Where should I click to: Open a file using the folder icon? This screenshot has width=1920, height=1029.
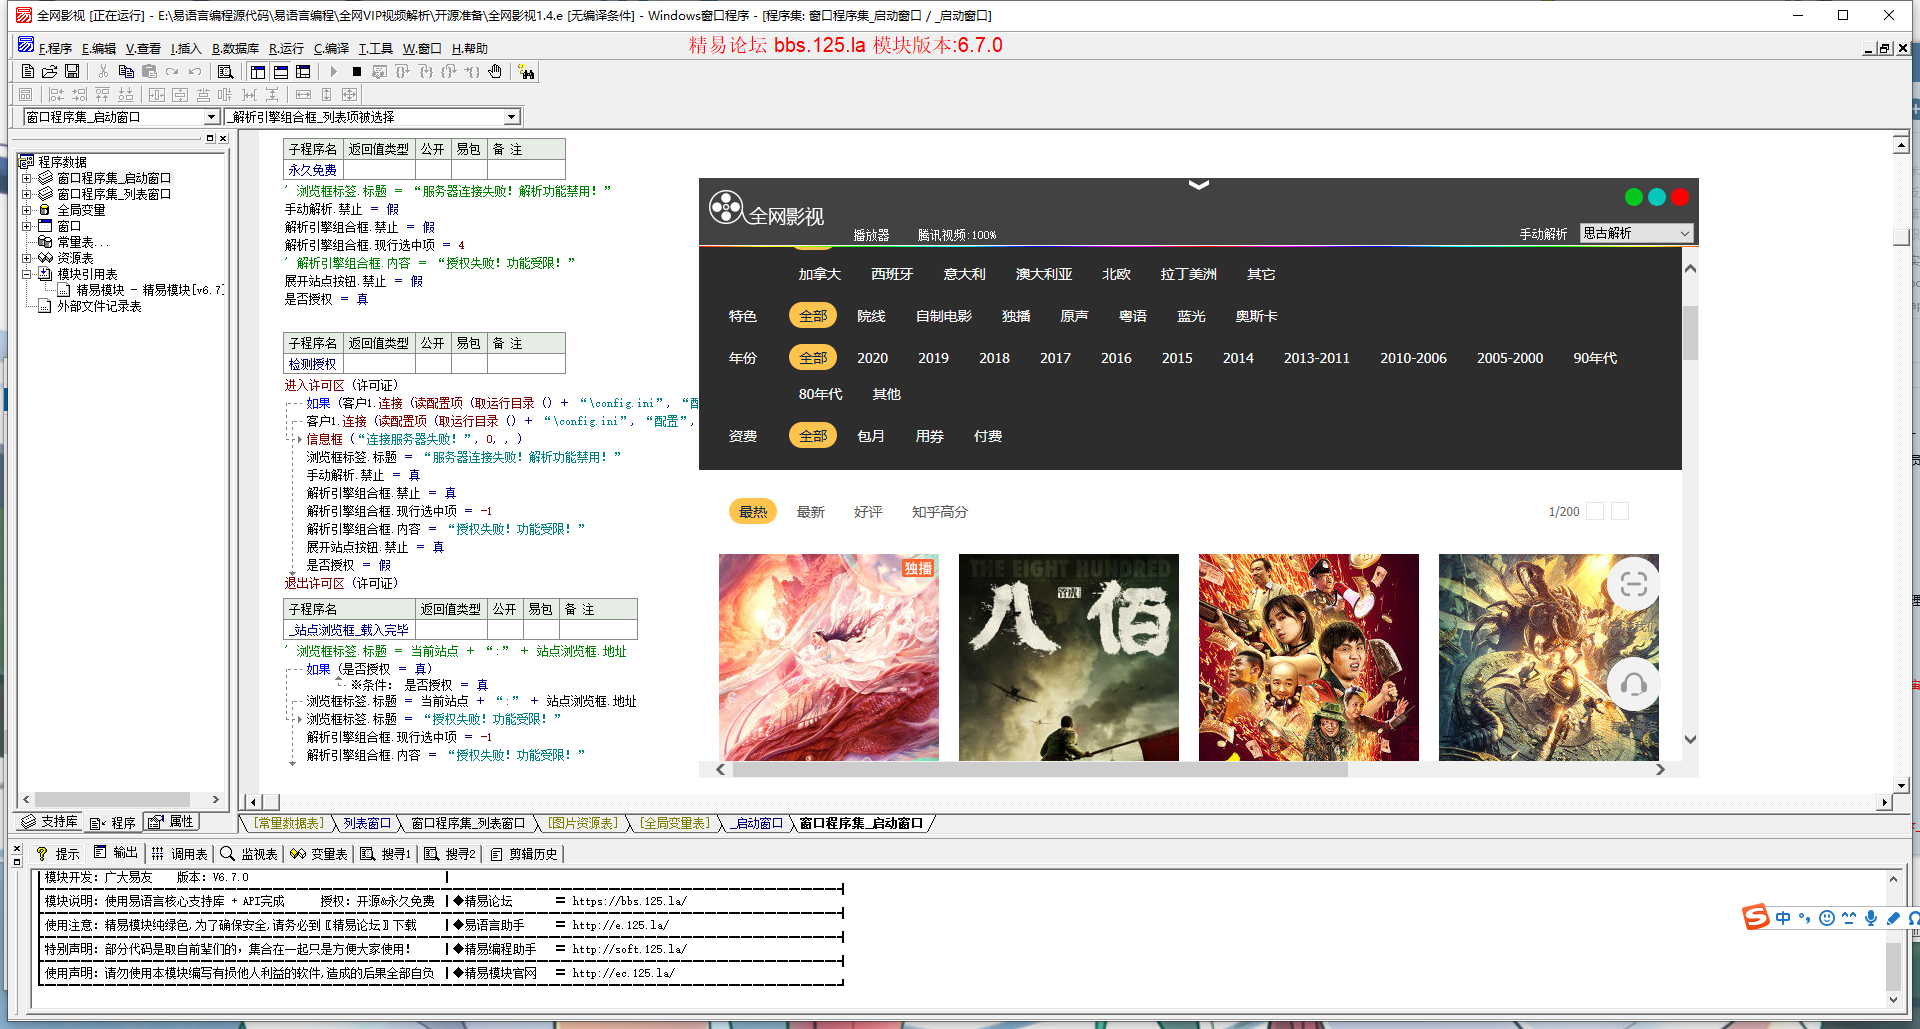pos(49,72)
